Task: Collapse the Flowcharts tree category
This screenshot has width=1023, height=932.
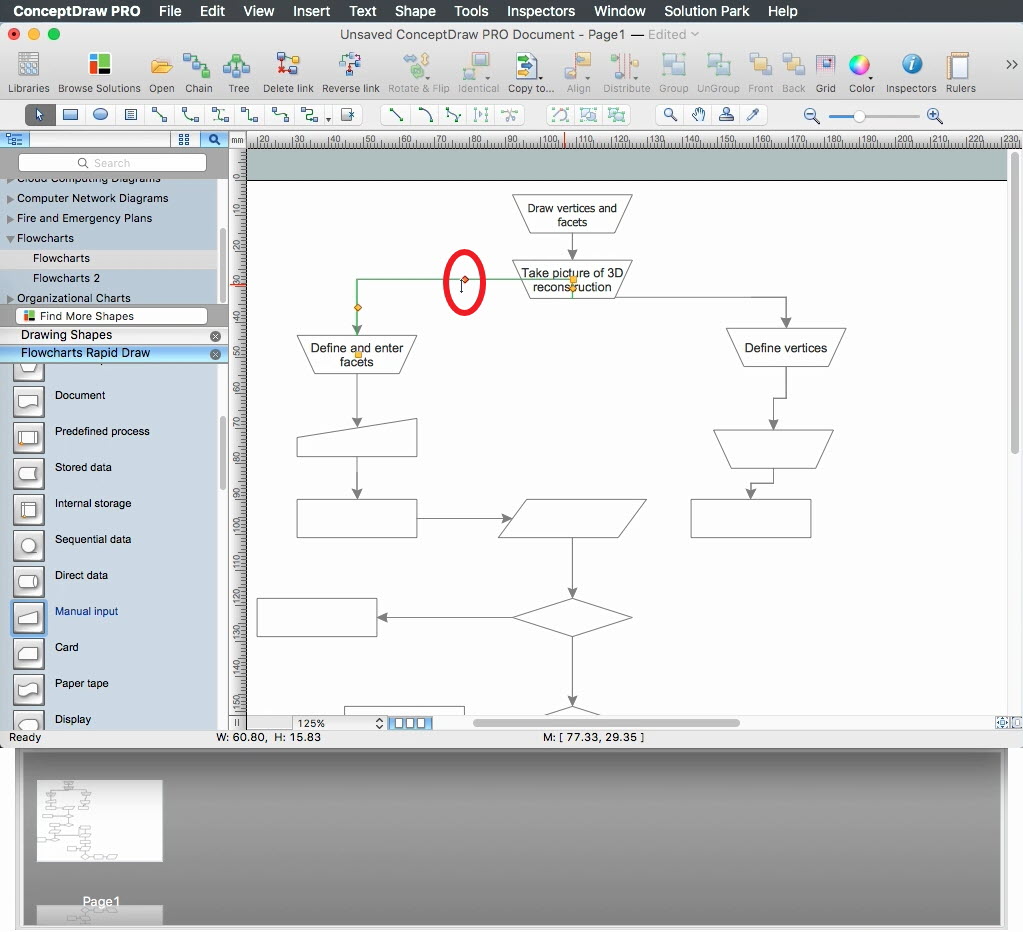Action: coord(10,239)
